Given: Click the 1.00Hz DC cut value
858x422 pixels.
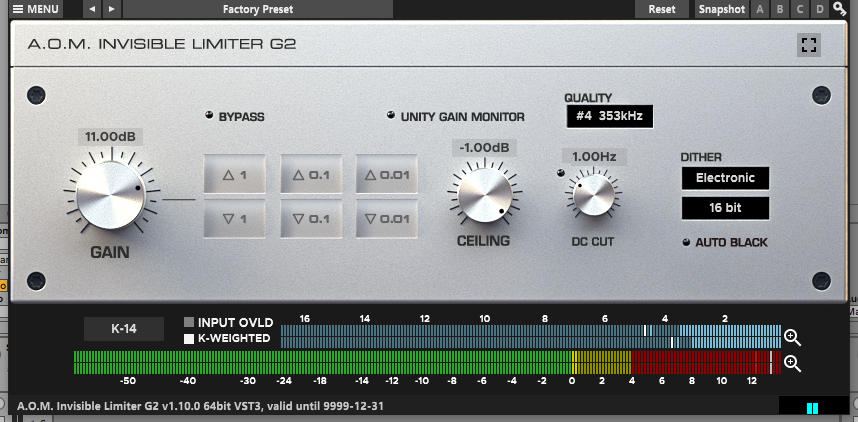Looking at the screenshot, I should pyautogui.click(x=594, y=157).
